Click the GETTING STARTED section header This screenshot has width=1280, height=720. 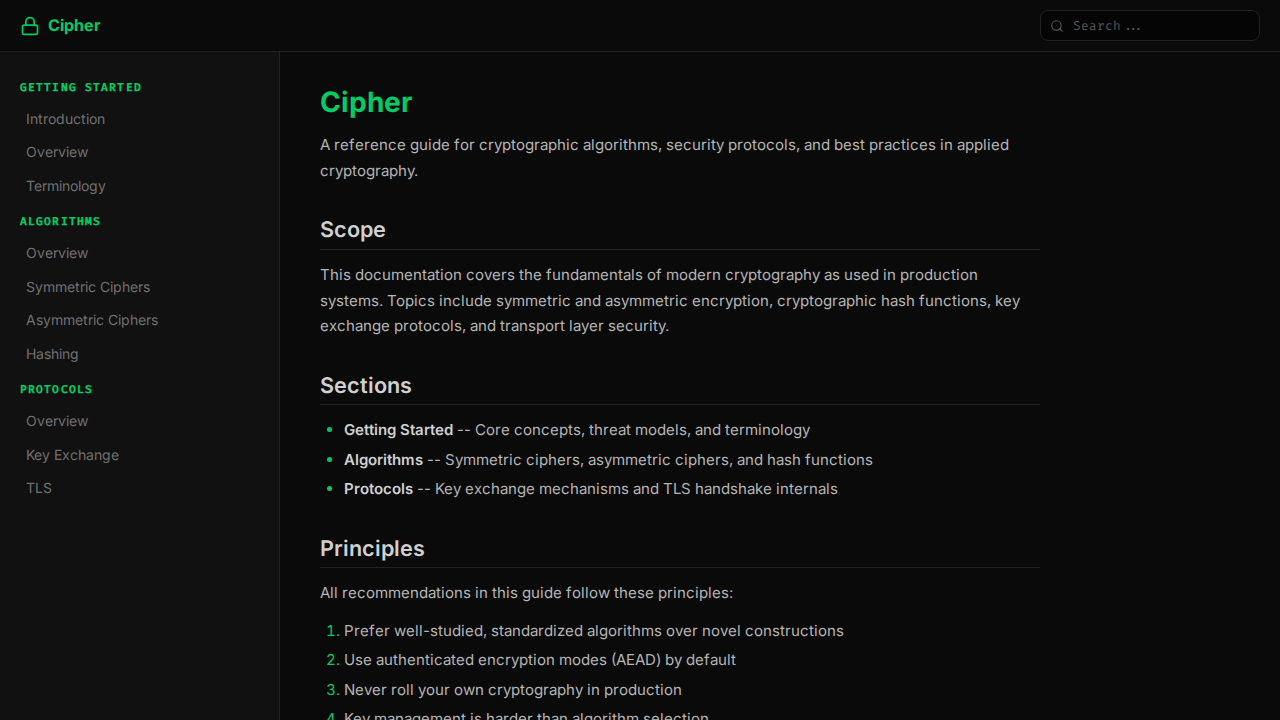pyautogui.click(x=80, y=87)
